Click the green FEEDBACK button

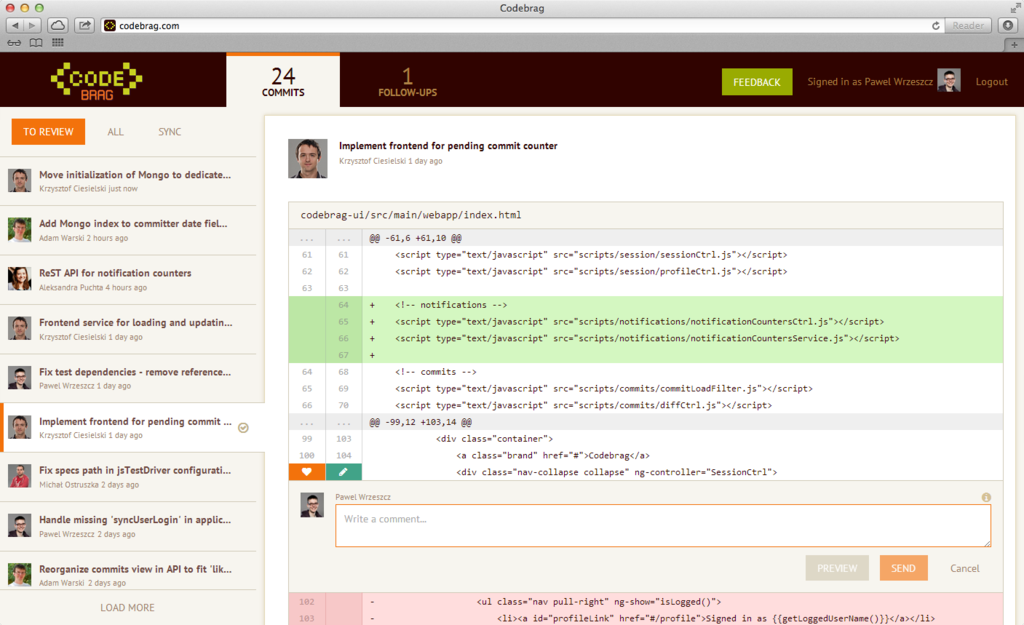[757, 82]
